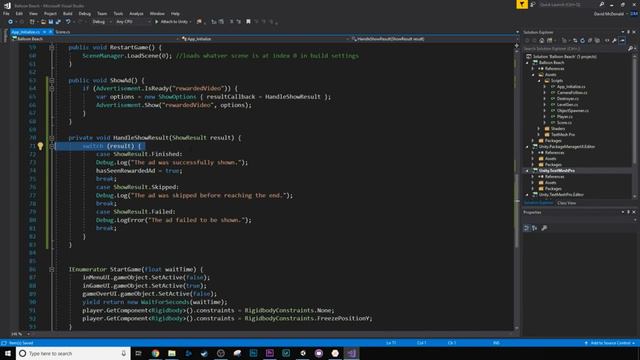Click the Windows Start button
This screenshot has height=360, width=640.
[x=8, y=353]
